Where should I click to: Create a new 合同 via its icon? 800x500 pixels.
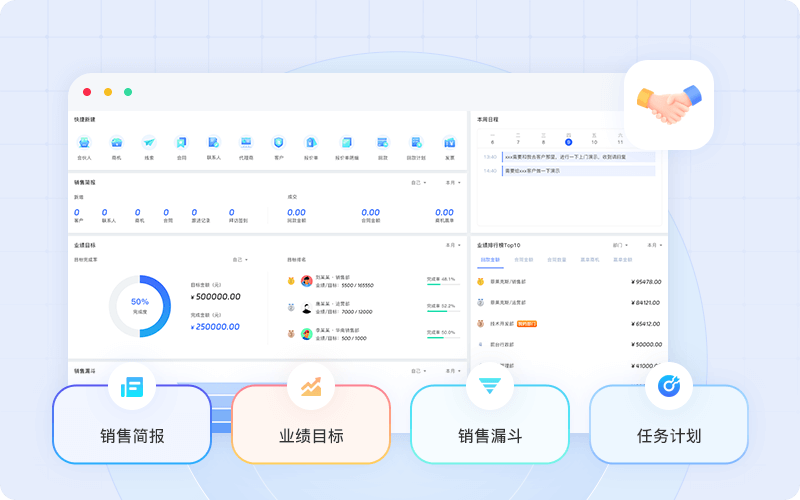pyautogui.click(x=181, y=143)
